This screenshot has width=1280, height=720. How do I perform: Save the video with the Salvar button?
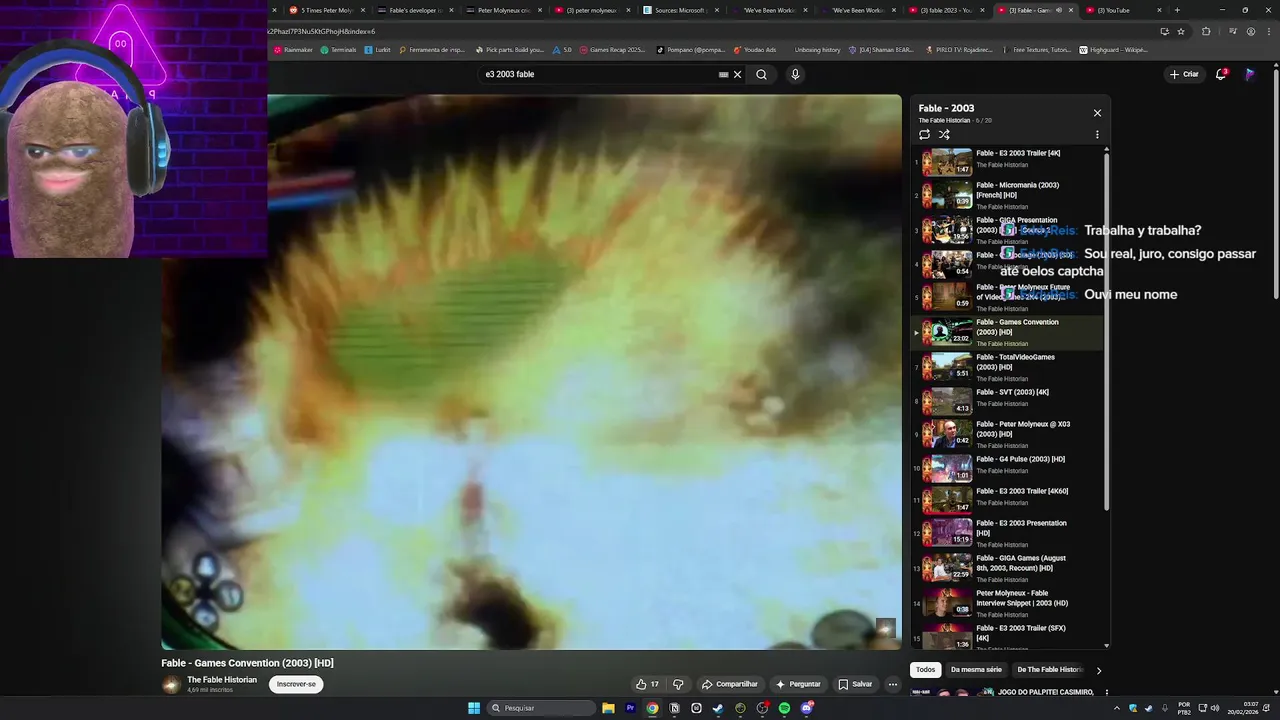[855, 684]
